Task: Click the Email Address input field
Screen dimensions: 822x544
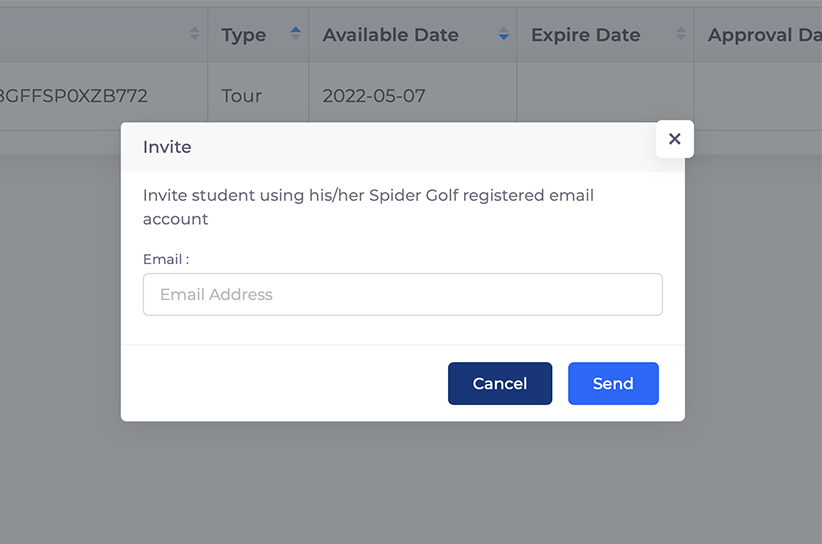Action: (x=402, y=295)
